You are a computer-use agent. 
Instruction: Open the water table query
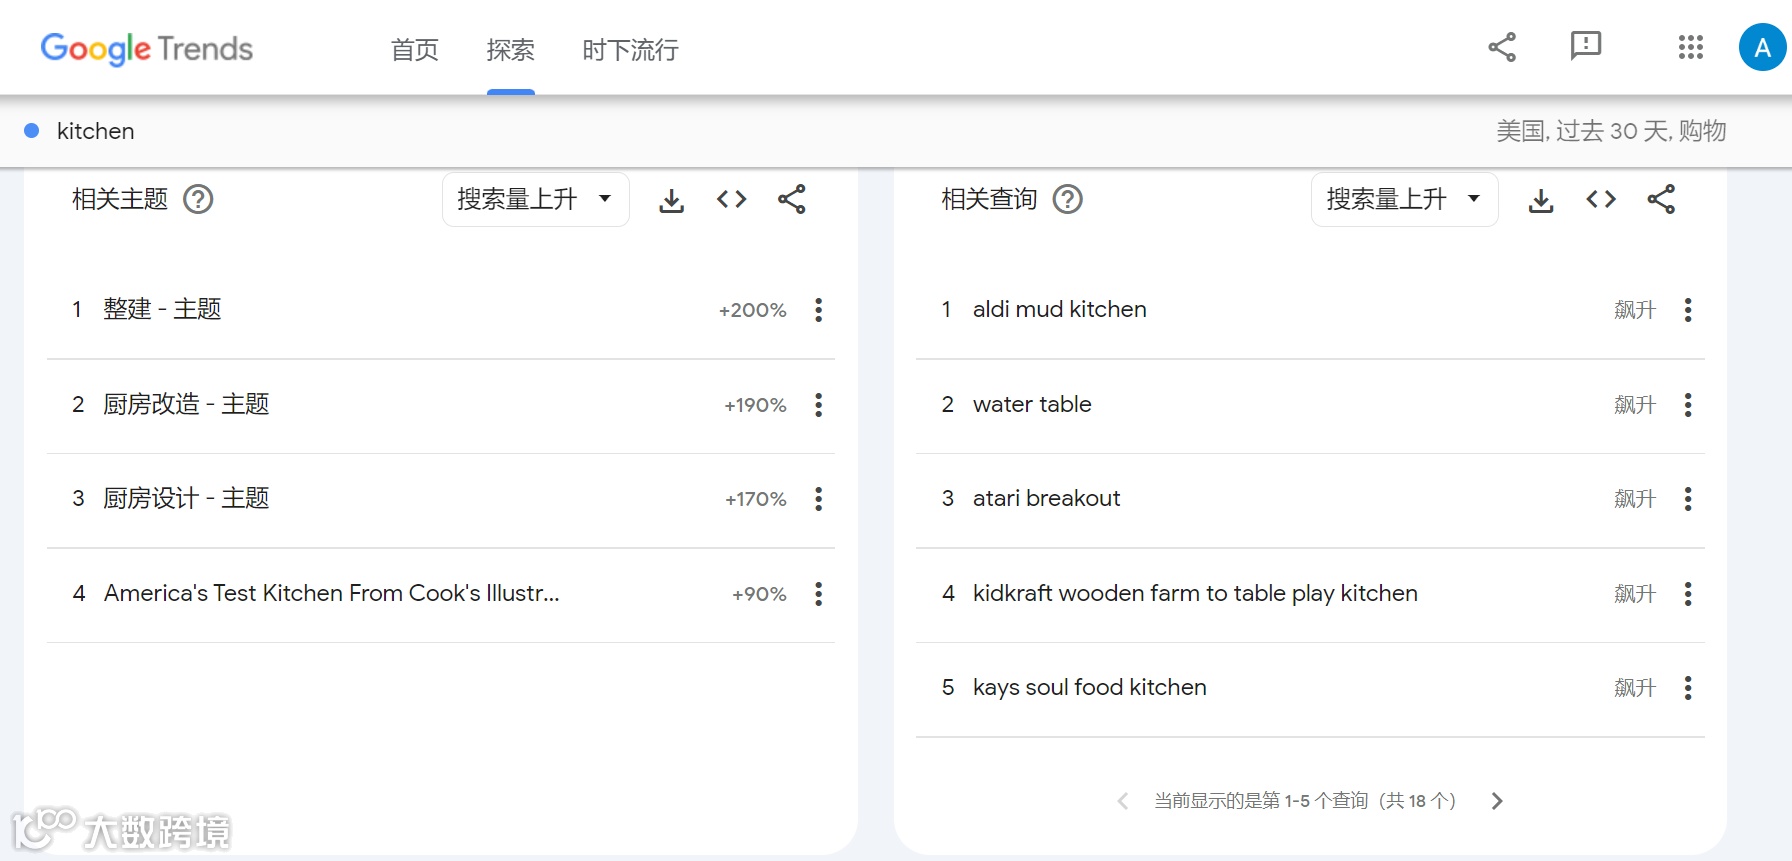pyautogui.click(x=1031, y=405)
